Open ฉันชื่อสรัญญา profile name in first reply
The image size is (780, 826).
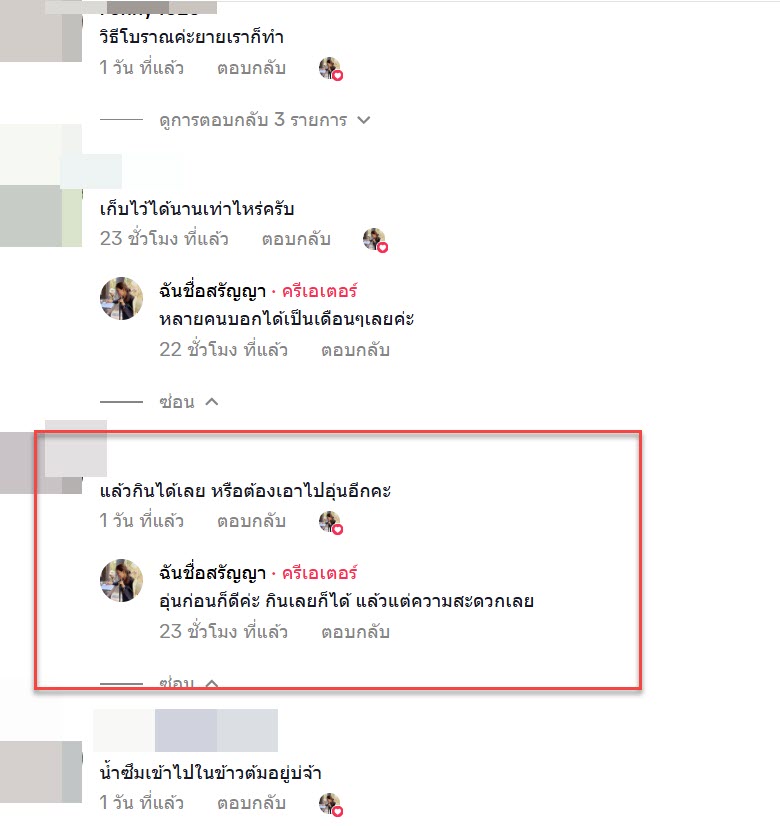(213, 291)
